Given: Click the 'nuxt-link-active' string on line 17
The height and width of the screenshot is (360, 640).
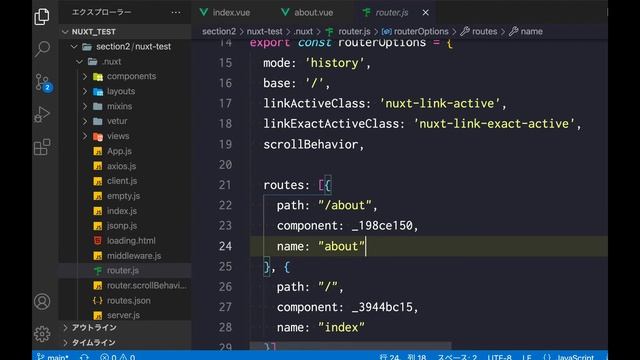Looking at the screenshot, I should click(440, 103).
